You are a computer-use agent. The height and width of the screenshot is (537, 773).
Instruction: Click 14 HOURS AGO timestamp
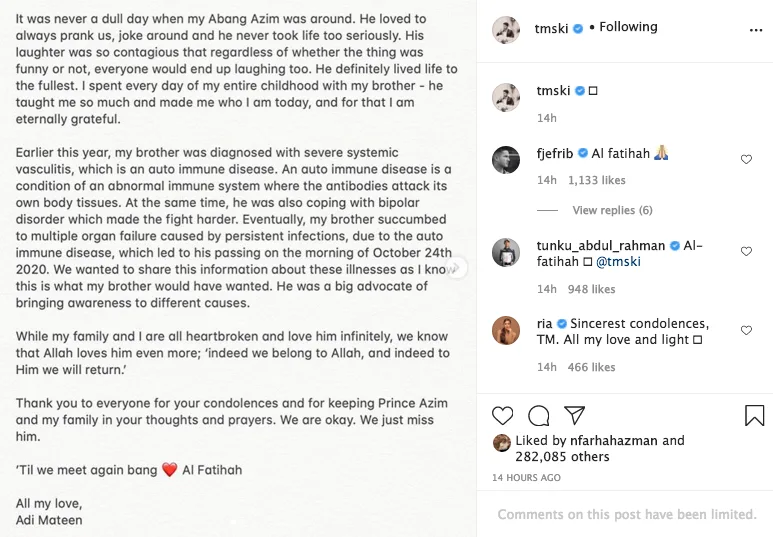point(526,478)
